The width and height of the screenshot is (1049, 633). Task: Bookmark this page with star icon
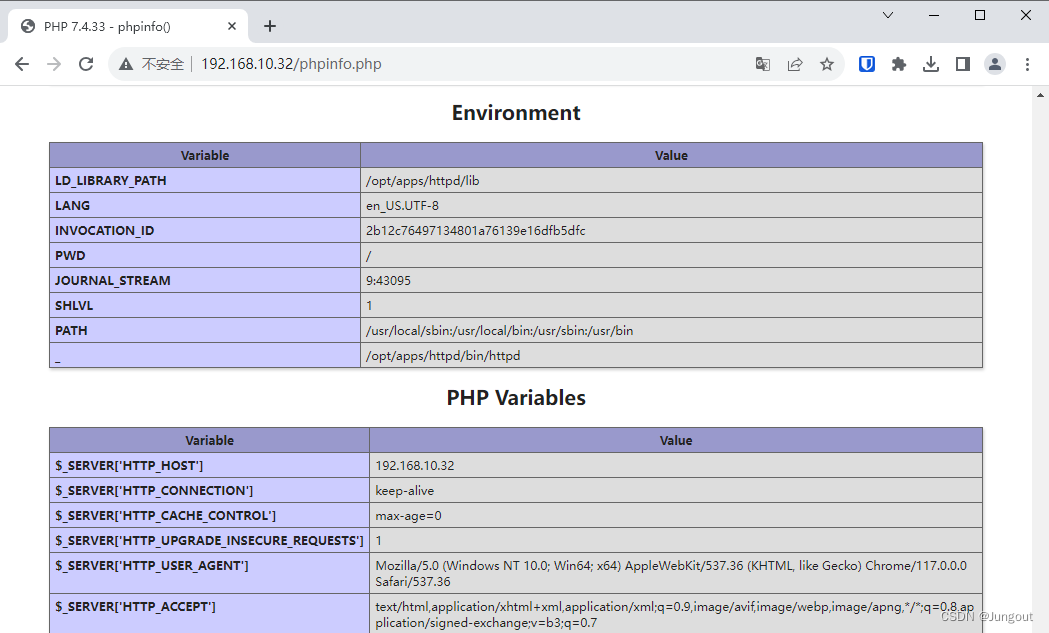click(827, 64)
